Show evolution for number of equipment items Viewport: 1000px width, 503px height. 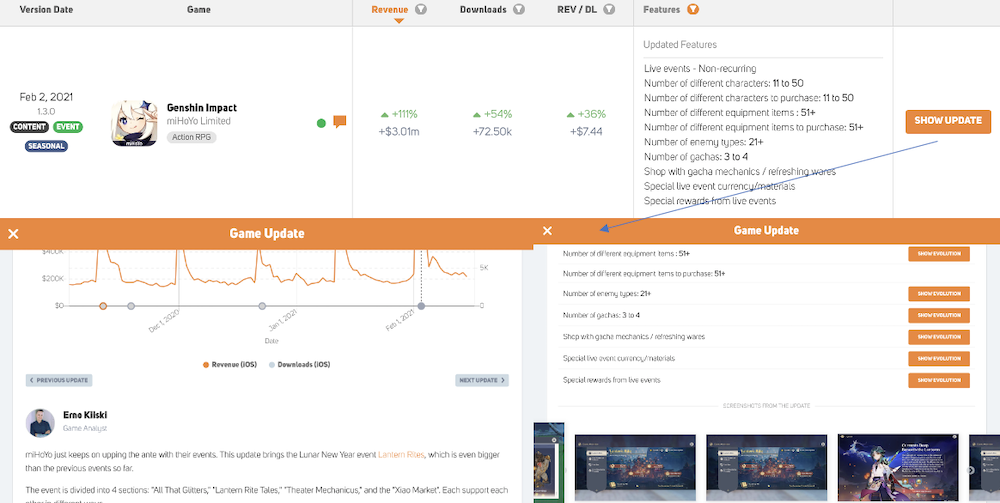(x=939, y=254)
